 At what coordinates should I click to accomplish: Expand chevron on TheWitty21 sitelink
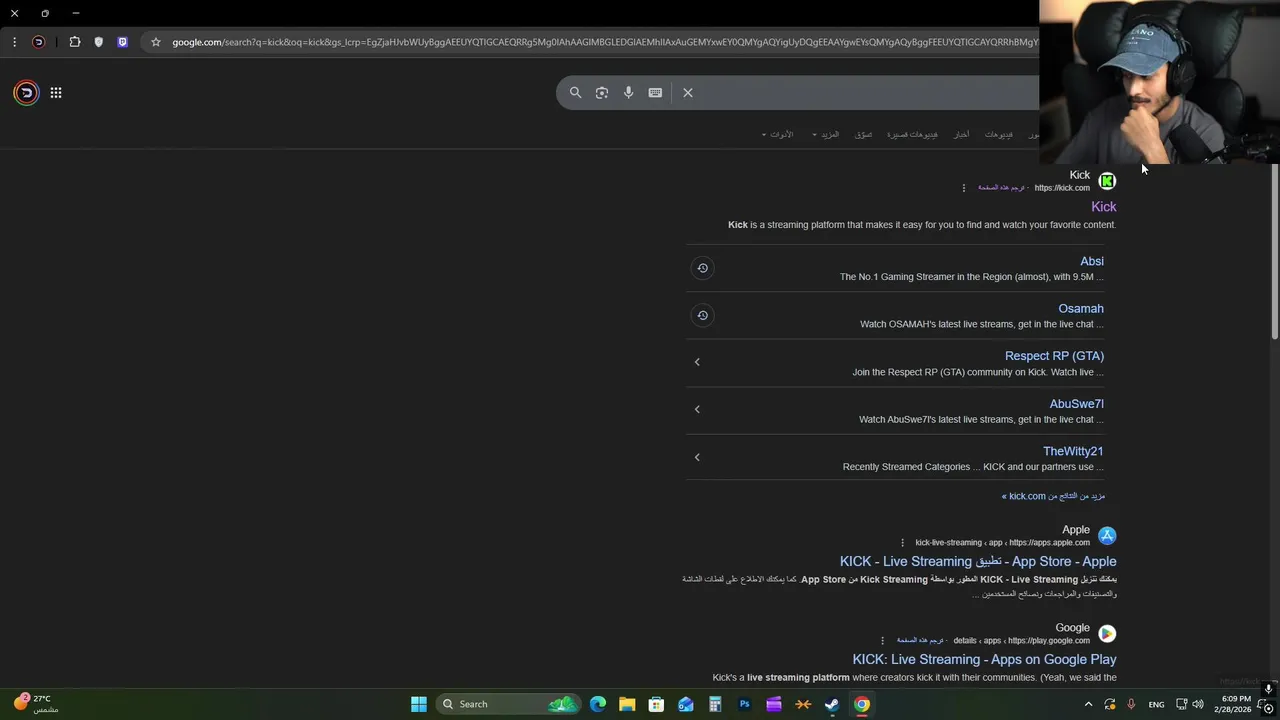coord(697,457)
